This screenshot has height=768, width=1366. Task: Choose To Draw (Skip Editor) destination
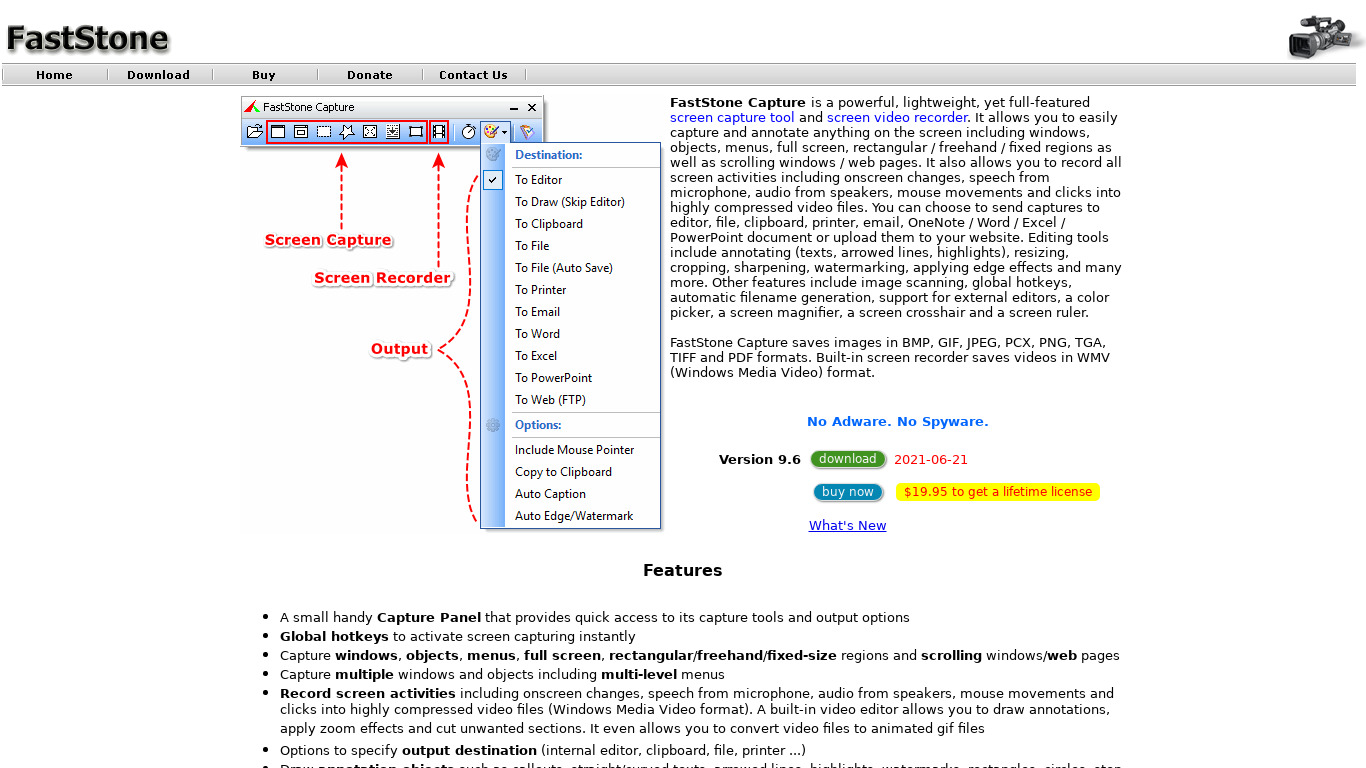(570, 202)
